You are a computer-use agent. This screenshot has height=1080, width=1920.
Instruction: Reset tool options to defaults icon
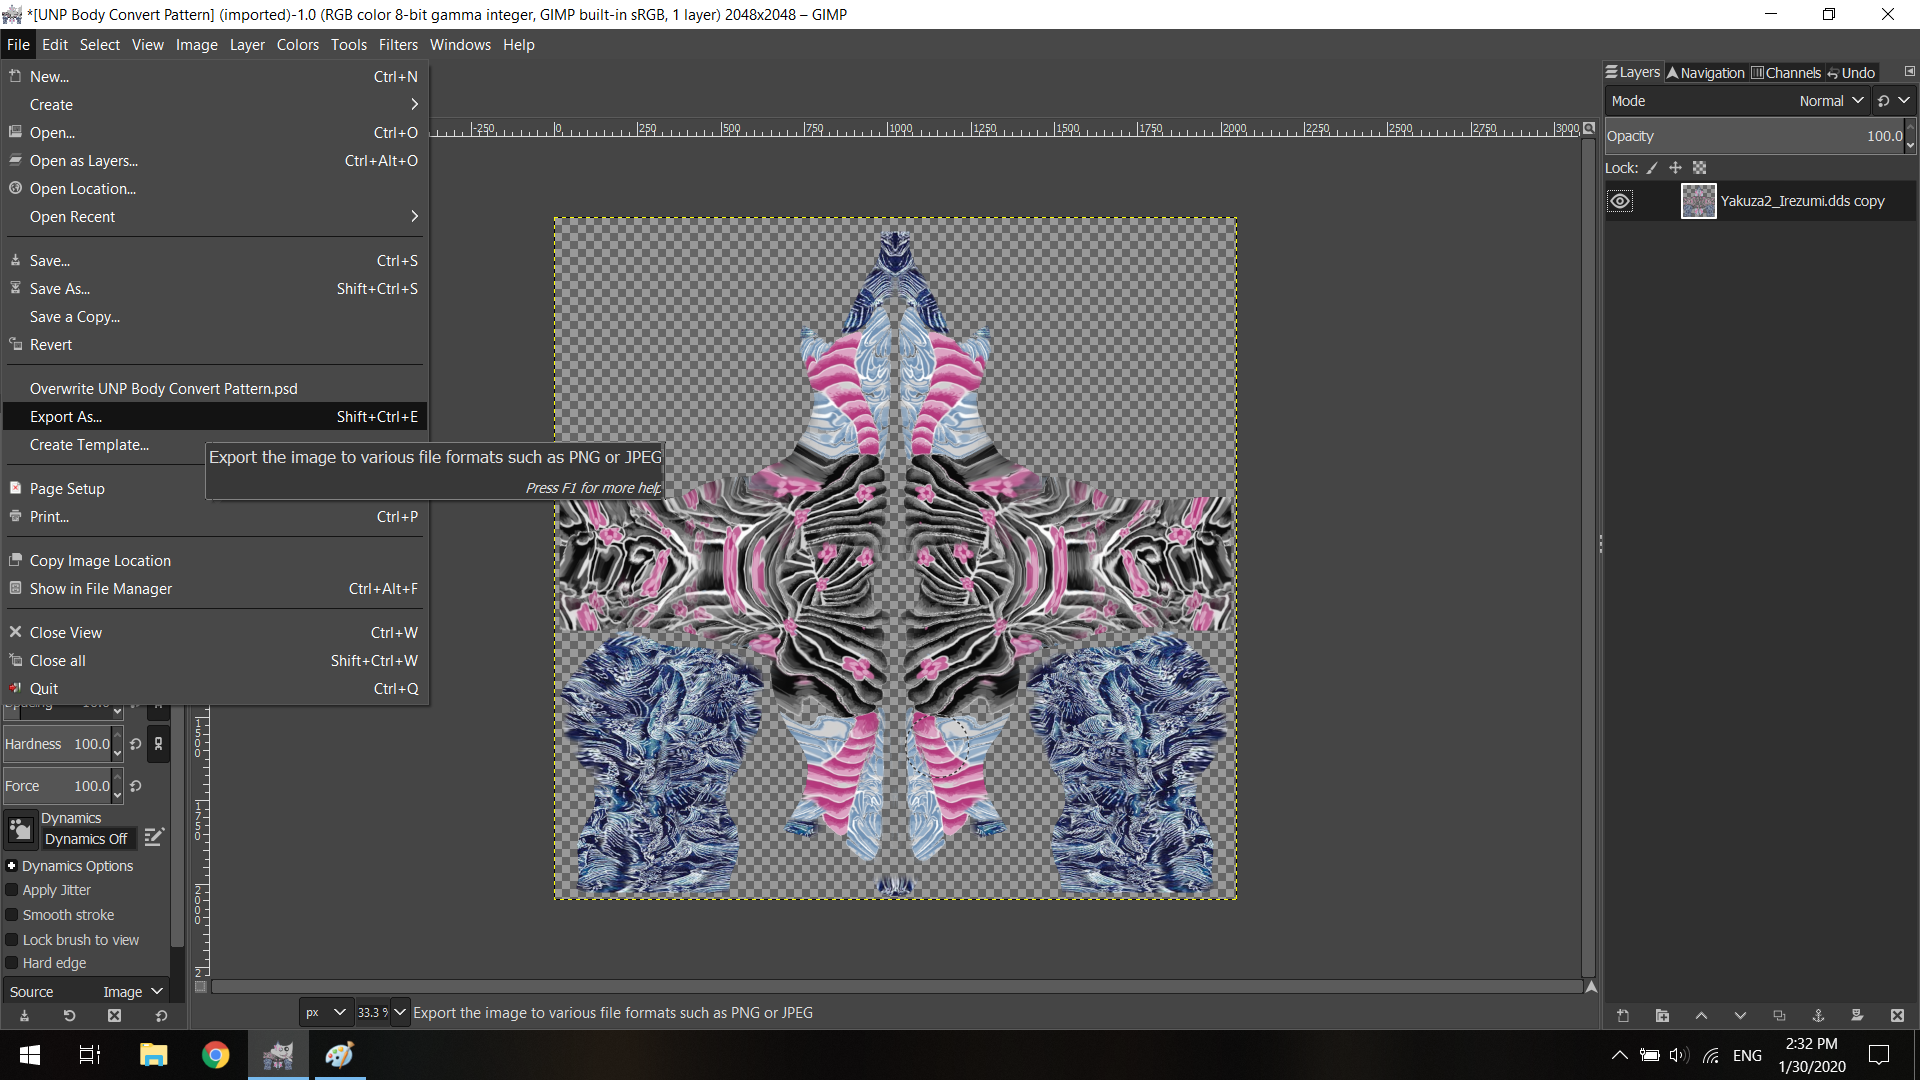point(161,1016)
